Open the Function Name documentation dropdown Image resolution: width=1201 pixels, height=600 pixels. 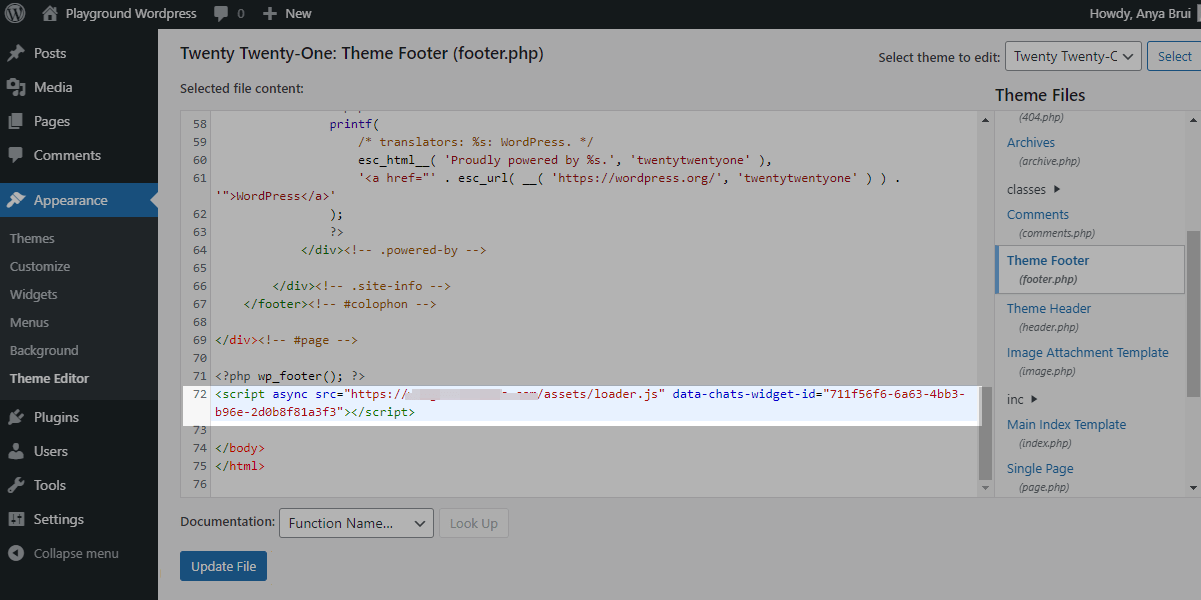(x=355, y=523)
